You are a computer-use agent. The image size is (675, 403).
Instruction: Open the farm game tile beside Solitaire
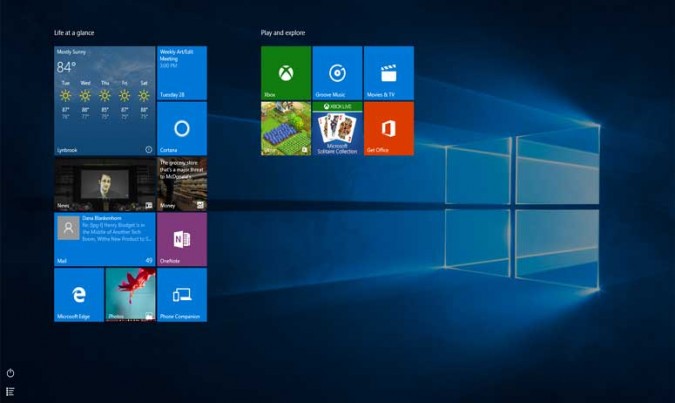[286, 128]
